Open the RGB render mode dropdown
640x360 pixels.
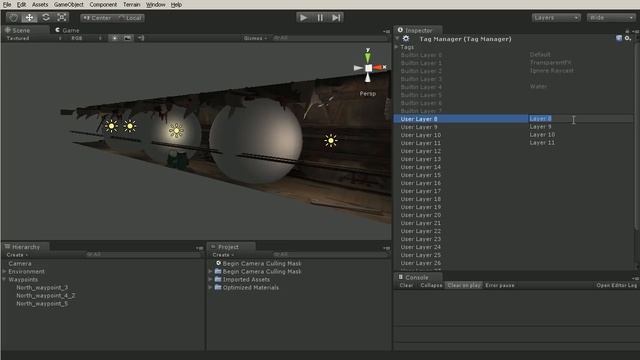point(86,38)
